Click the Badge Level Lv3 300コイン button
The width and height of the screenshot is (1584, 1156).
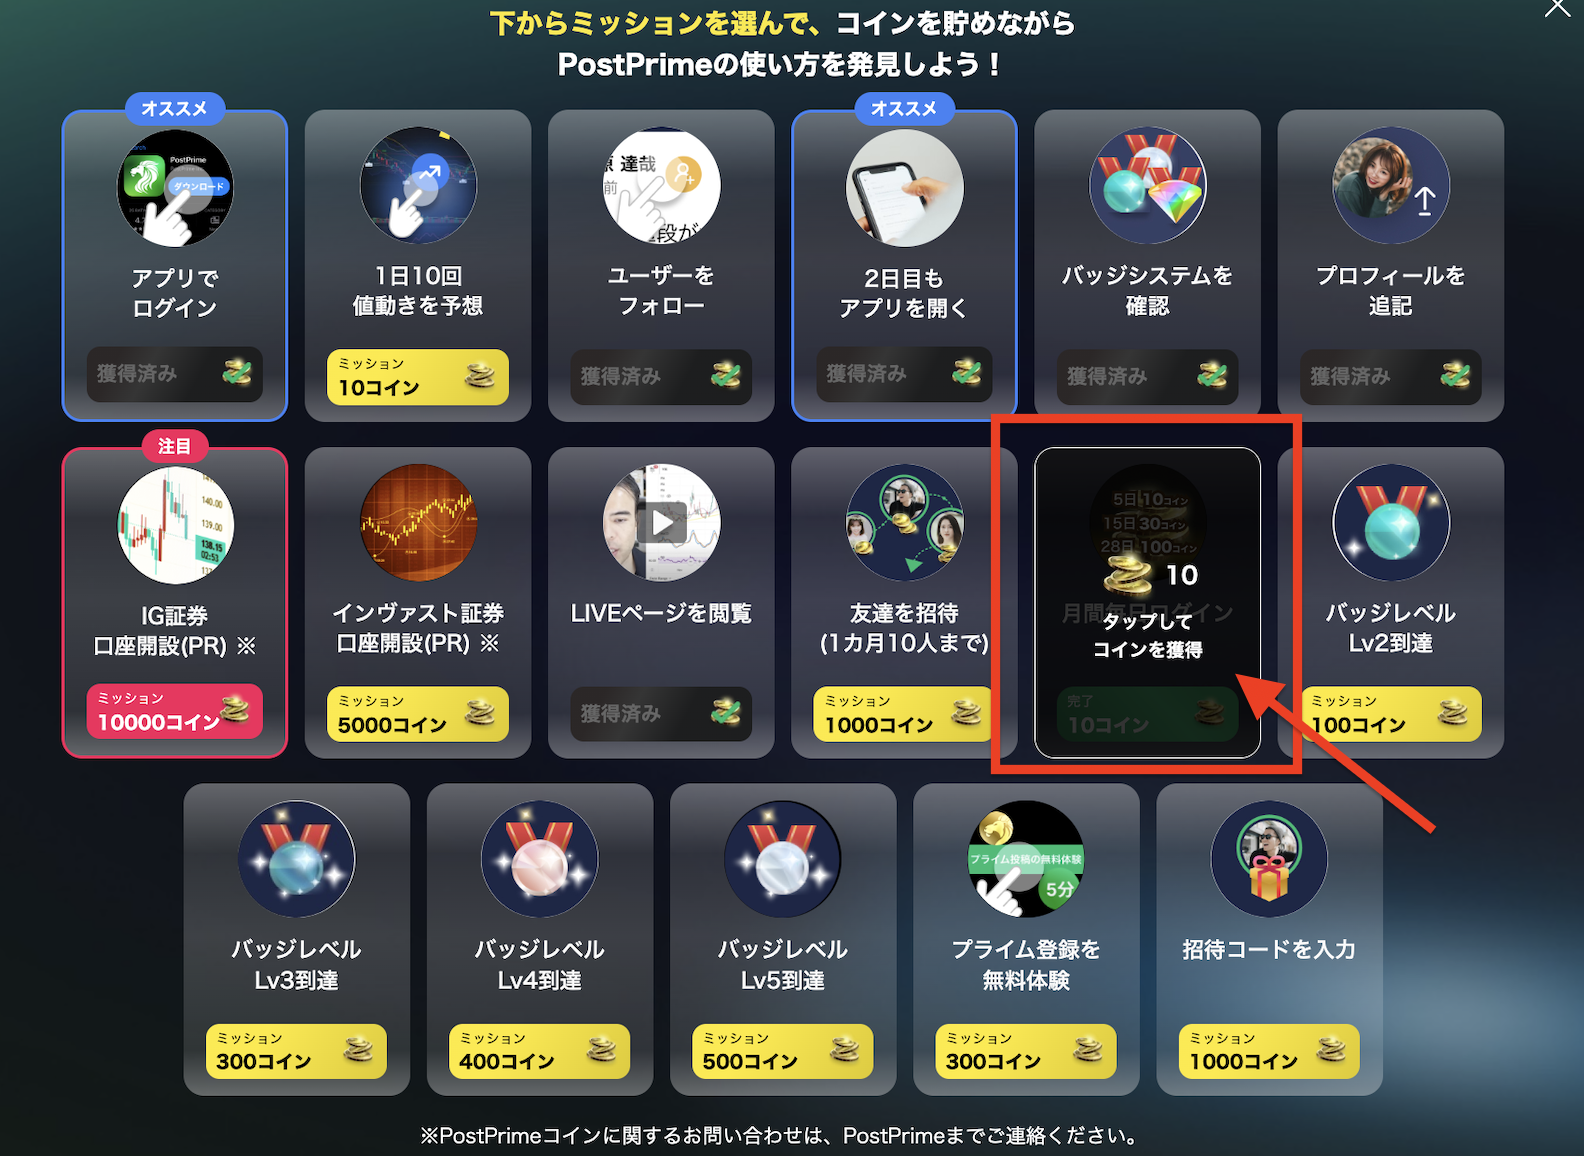tap(296, 1051)
